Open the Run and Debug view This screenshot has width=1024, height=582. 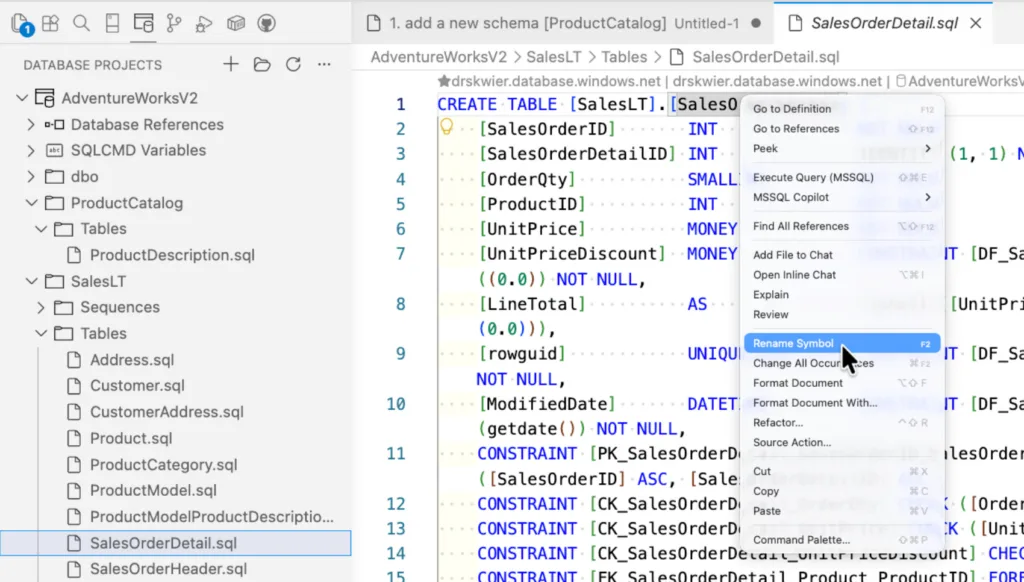pyautogui.click(x=204, y=24)
